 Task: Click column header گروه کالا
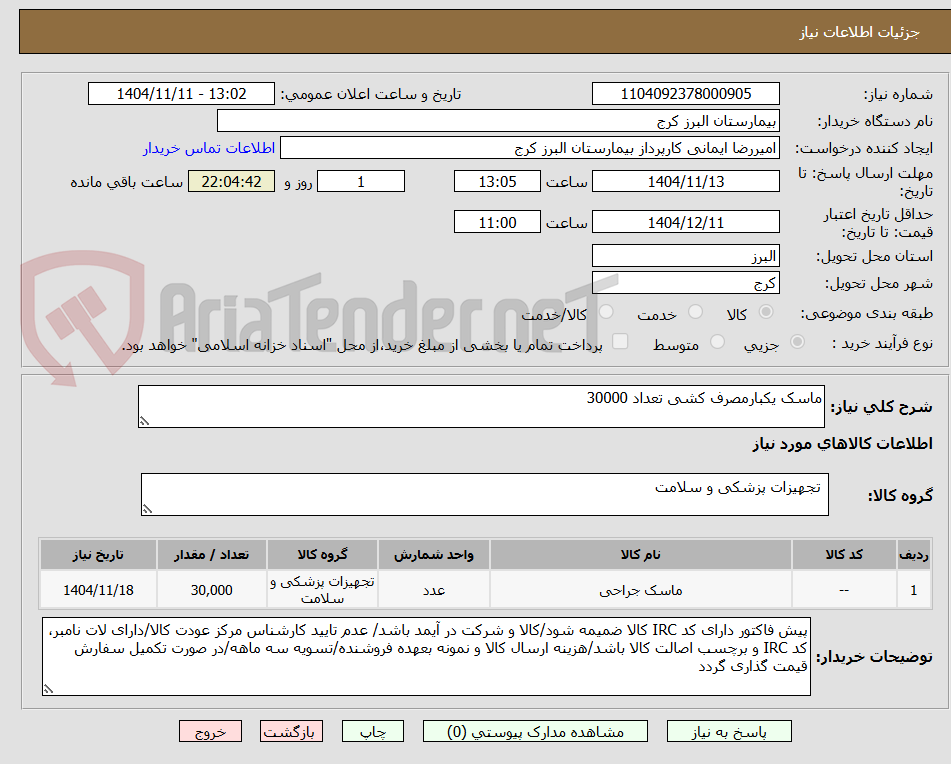[x=322, y=555]
